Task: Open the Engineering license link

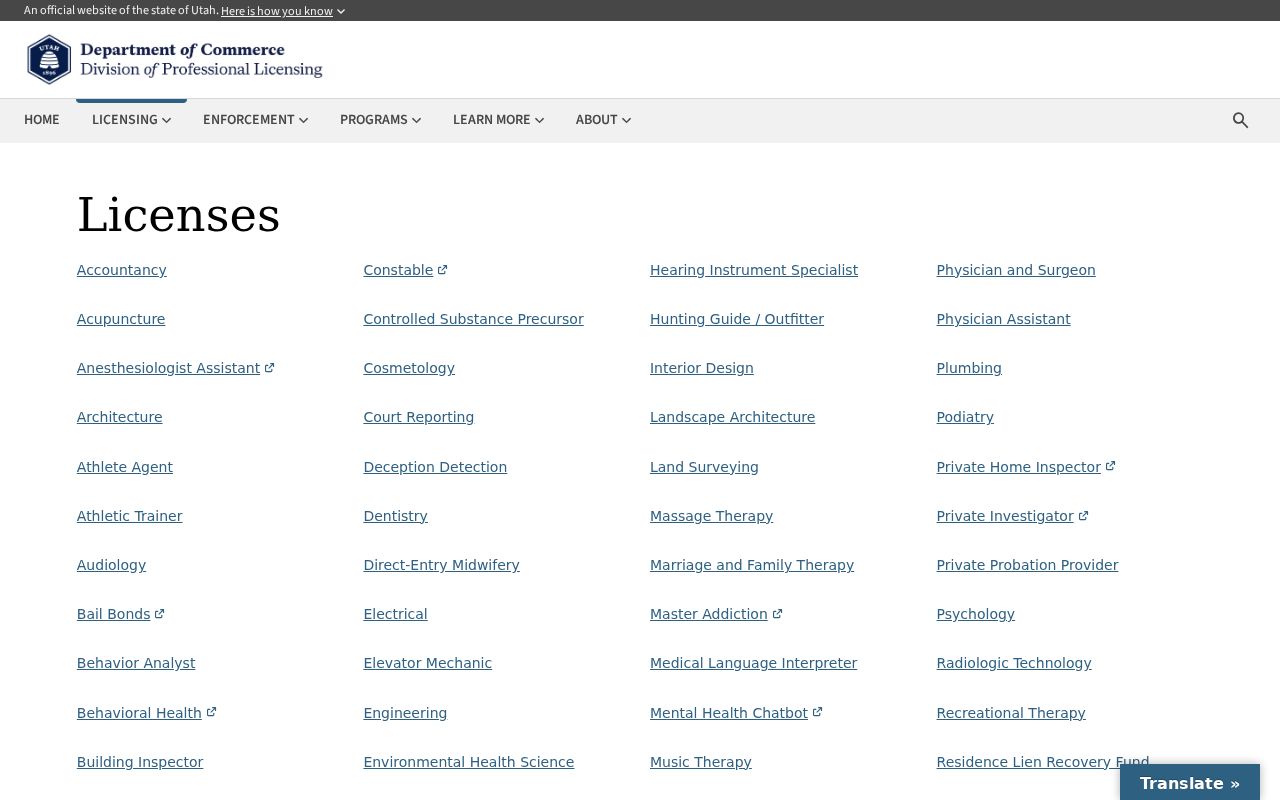Action: click(405, 713)
